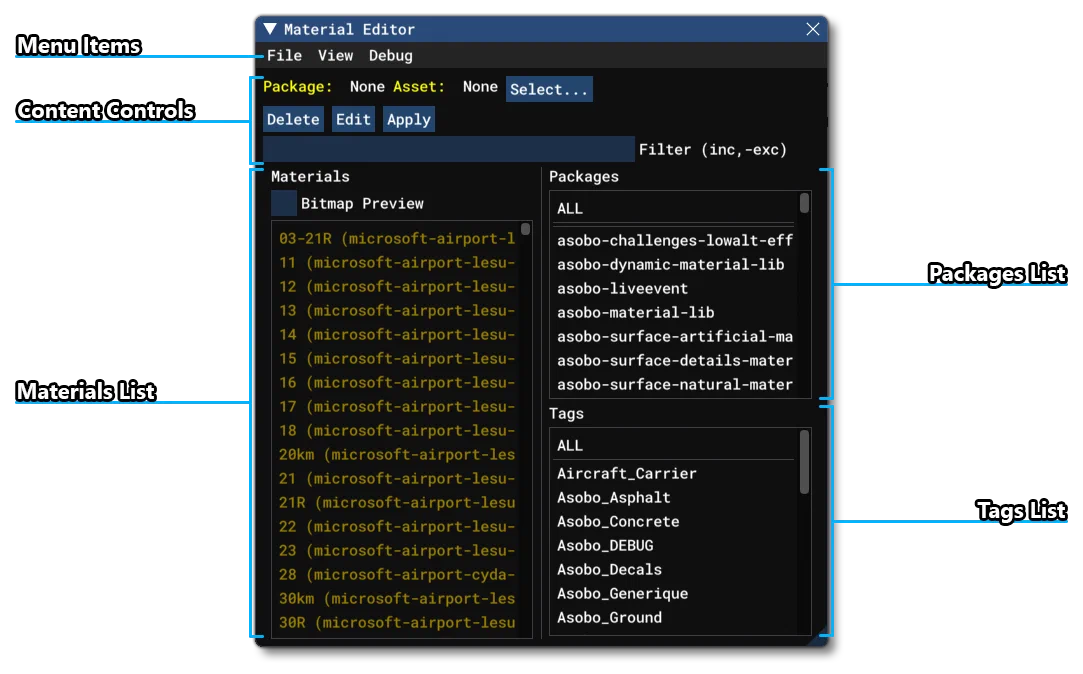Select material 30R (microsoft-airport-lesu
1083x674 pixels.
[397, 623]
